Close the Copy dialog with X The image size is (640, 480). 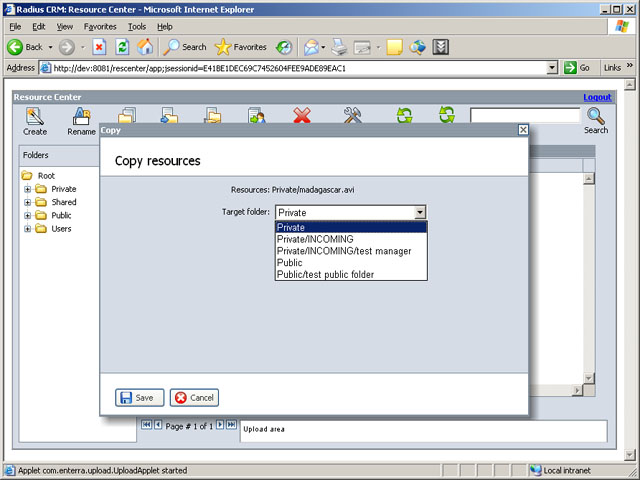[523, 130]
